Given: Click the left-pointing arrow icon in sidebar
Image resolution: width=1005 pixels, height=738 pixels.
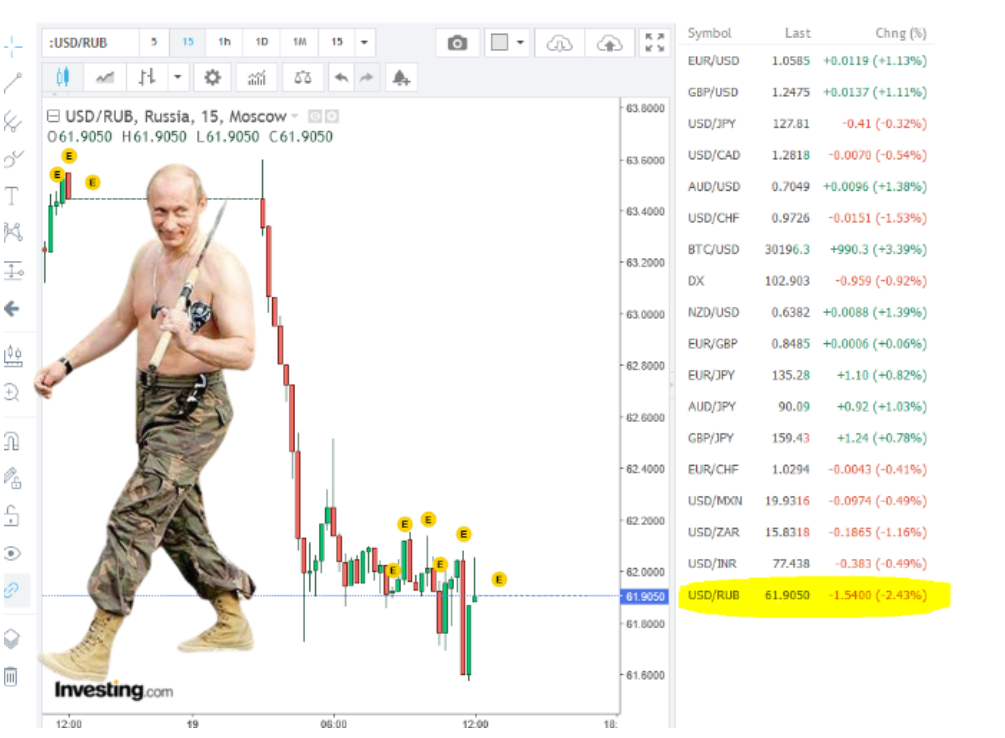Looking at the screenshot, I should [12, 309].
